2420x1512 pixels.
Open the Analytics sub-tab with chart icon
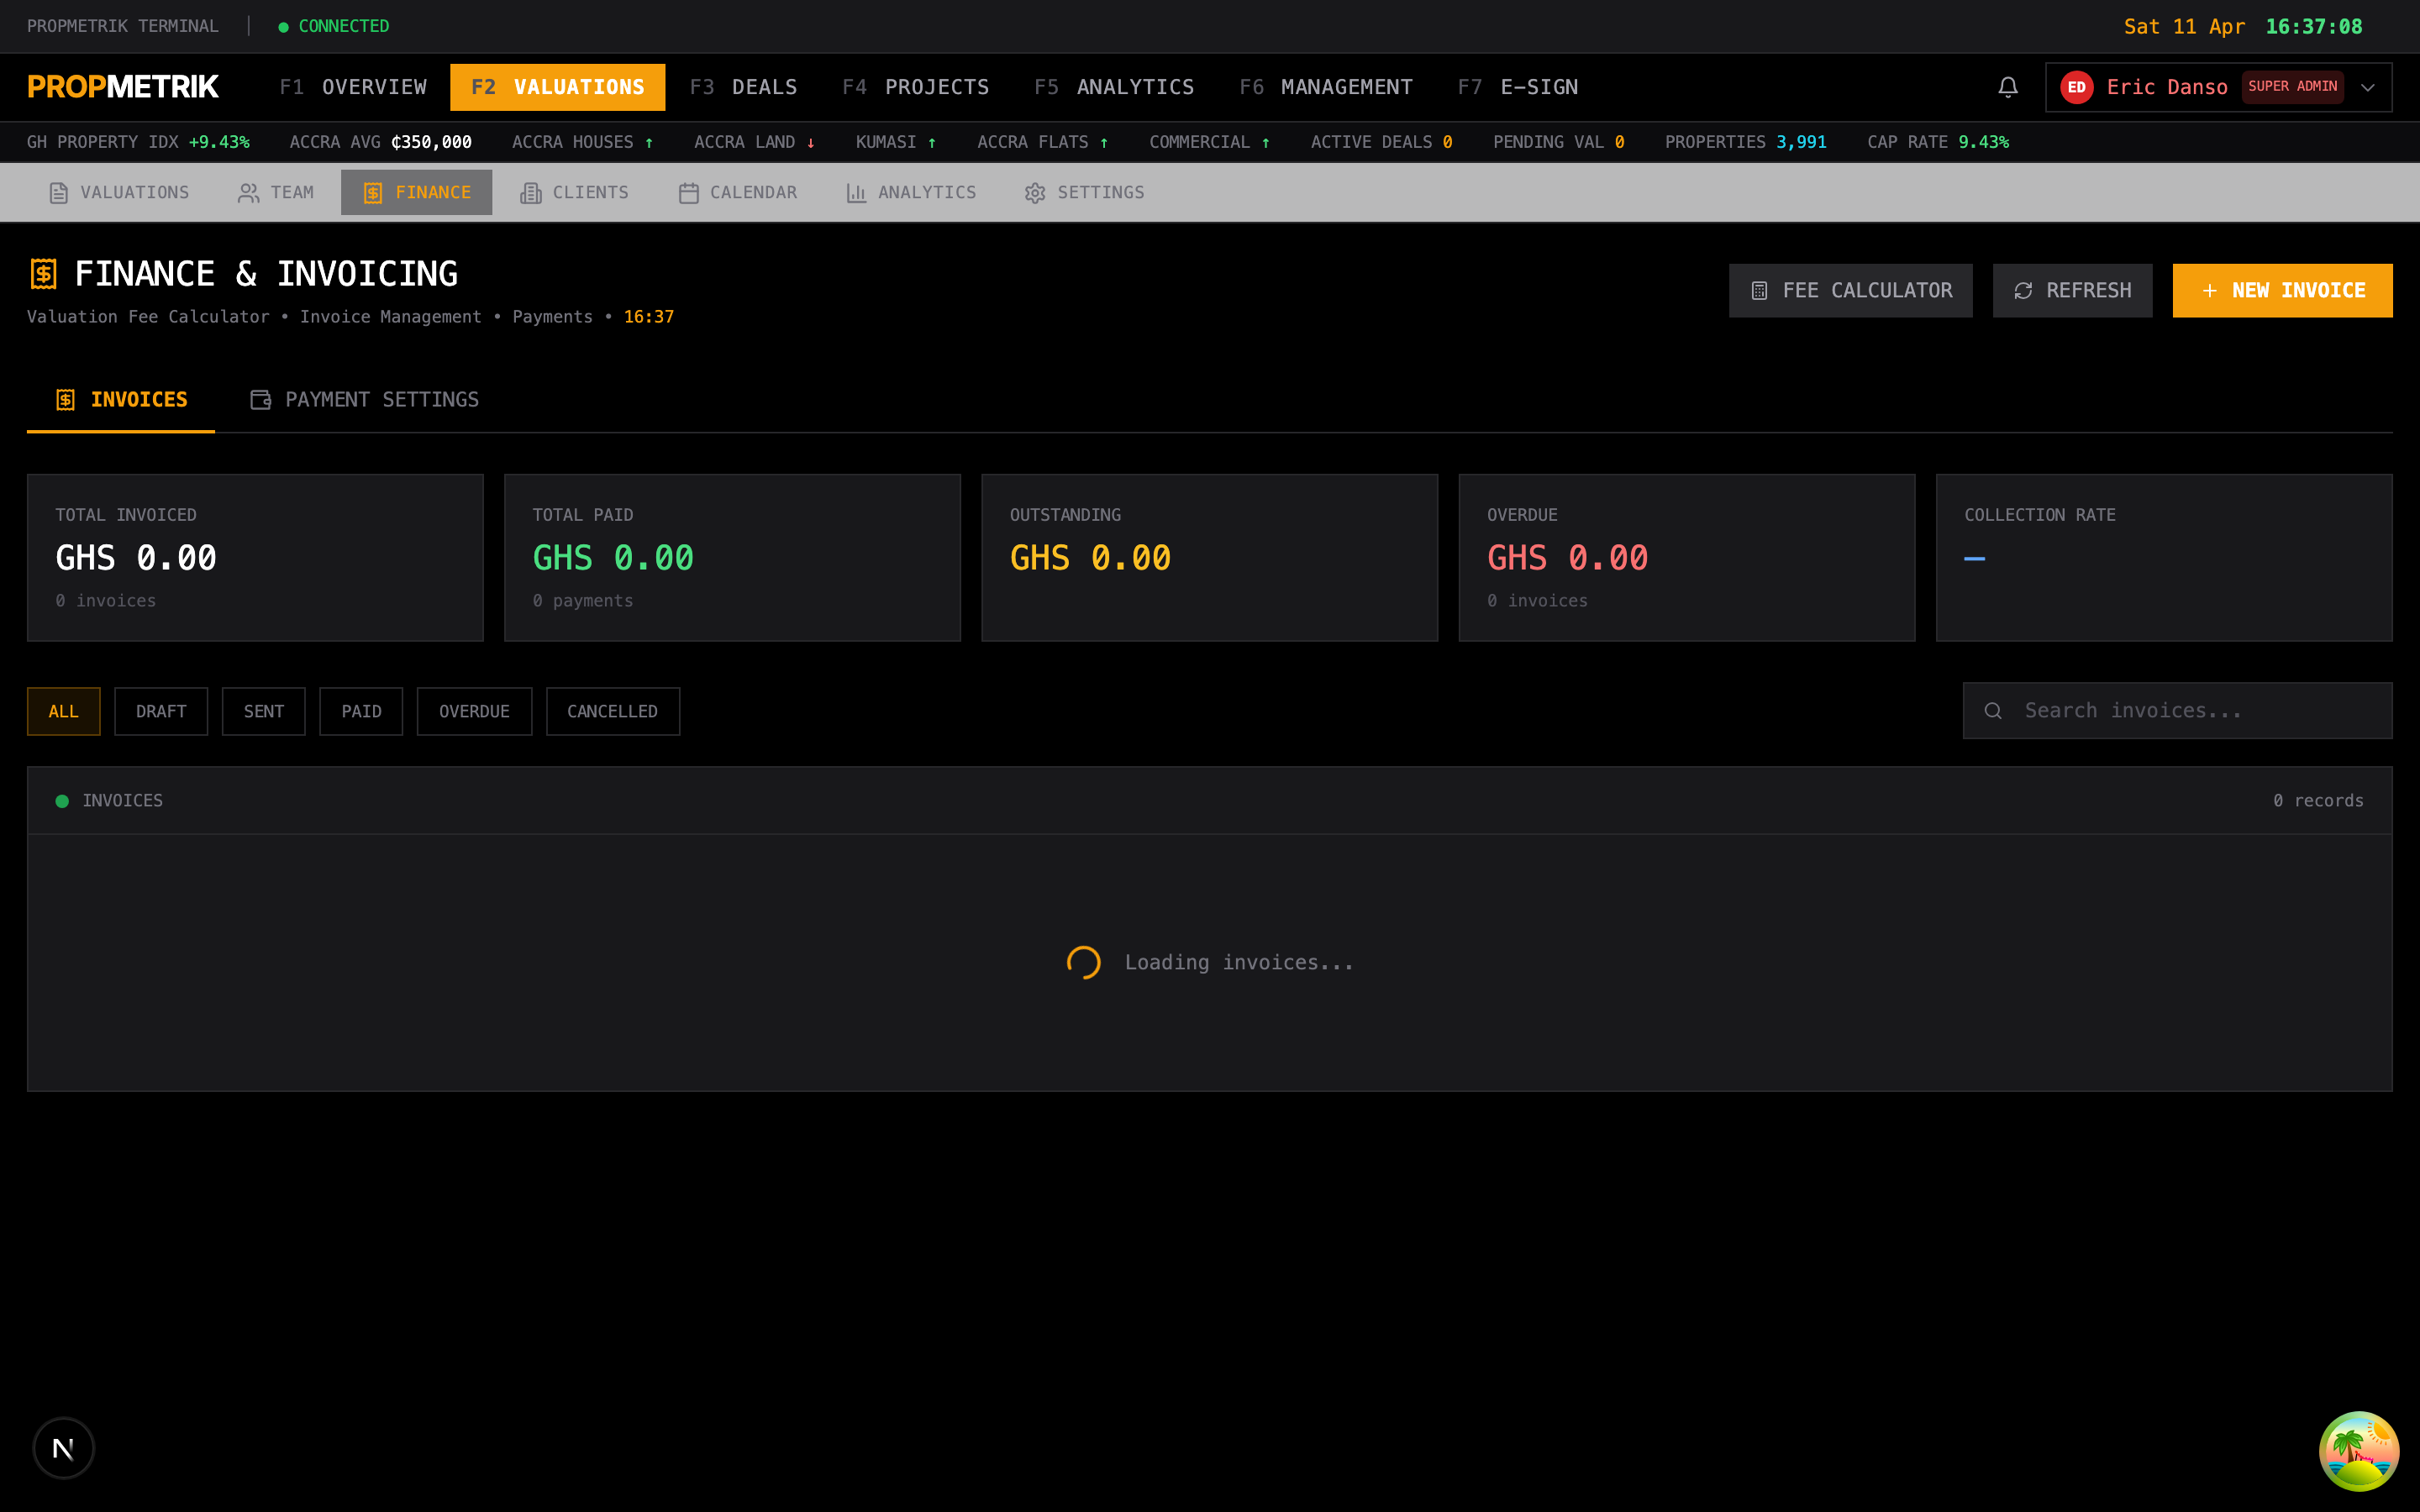coord(911,192)
